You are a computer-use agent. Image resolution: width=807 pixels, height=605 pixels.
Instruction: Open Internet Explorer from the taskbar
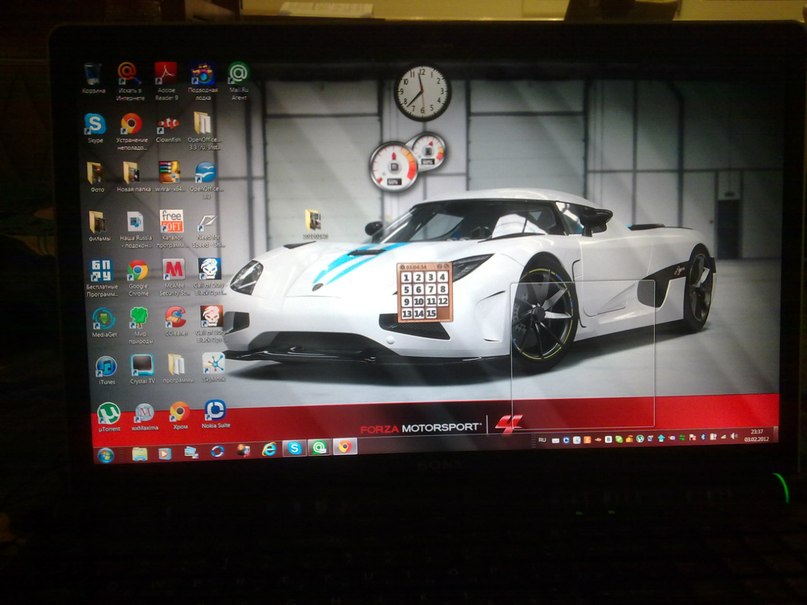click(268, 450)
